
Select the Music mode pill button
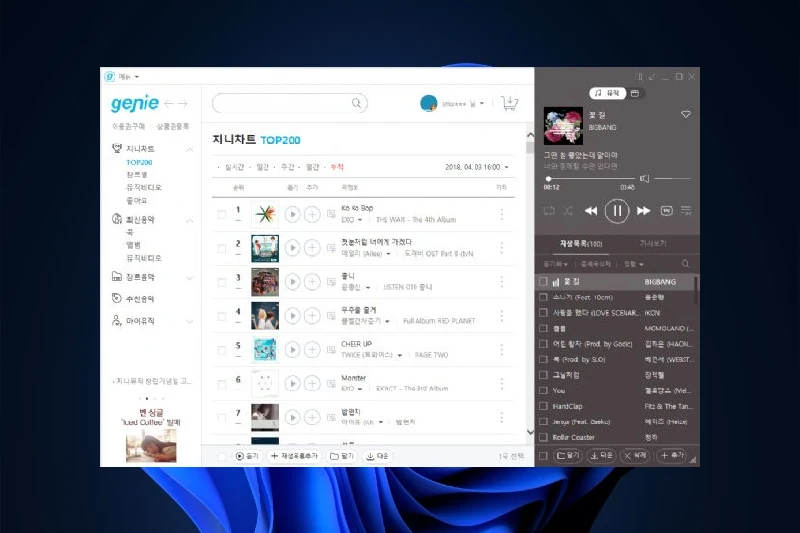(607, 93)
